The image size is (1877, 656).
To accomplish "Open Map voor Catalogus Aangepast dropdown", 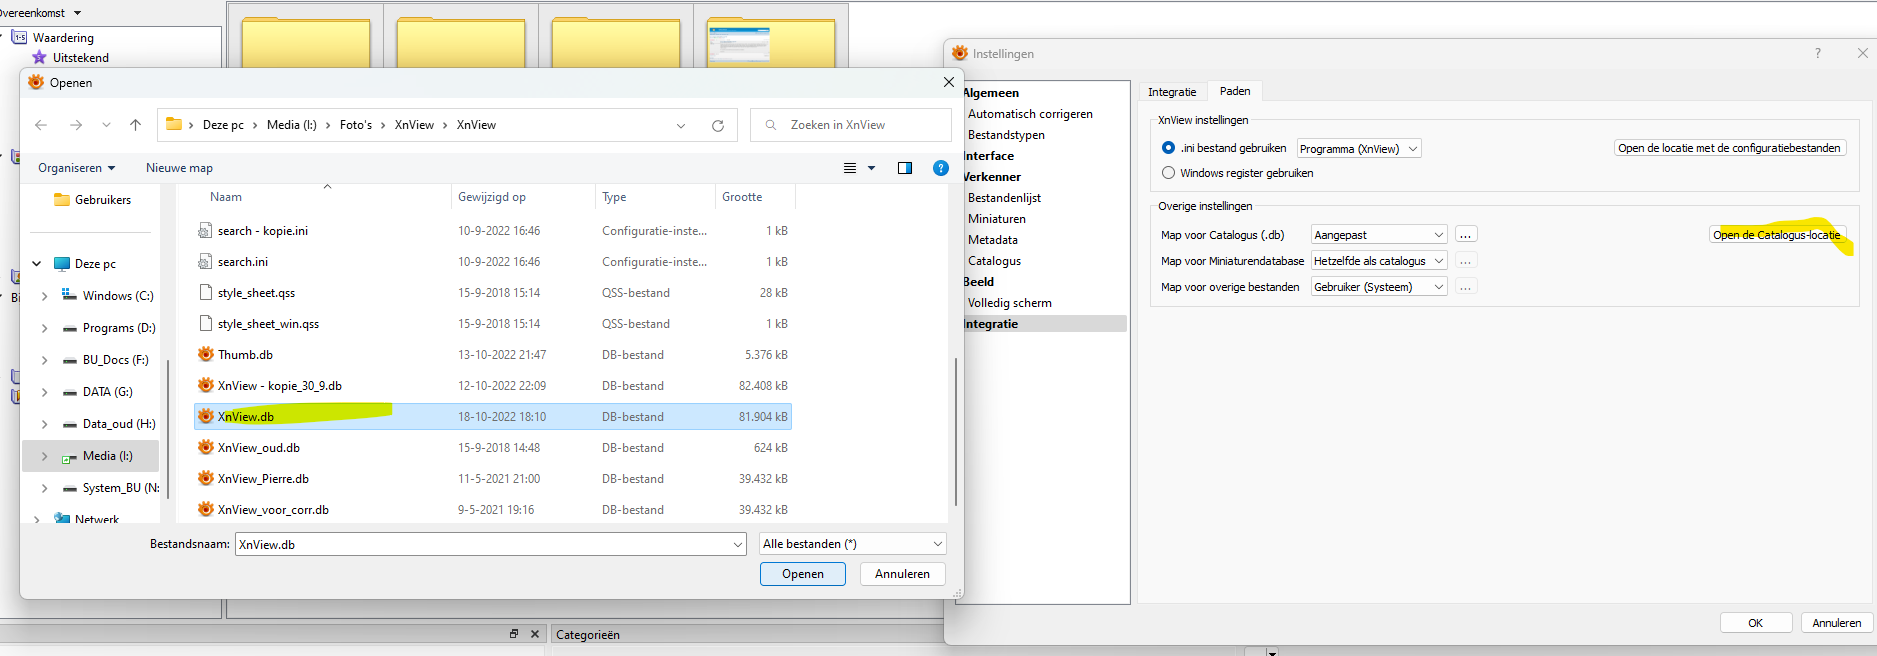I will pos(1379,235).
